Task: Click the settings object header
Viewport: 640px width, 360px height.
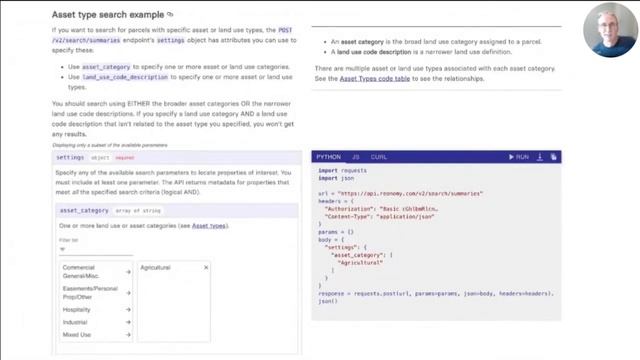Action: (x=177, y=158)
